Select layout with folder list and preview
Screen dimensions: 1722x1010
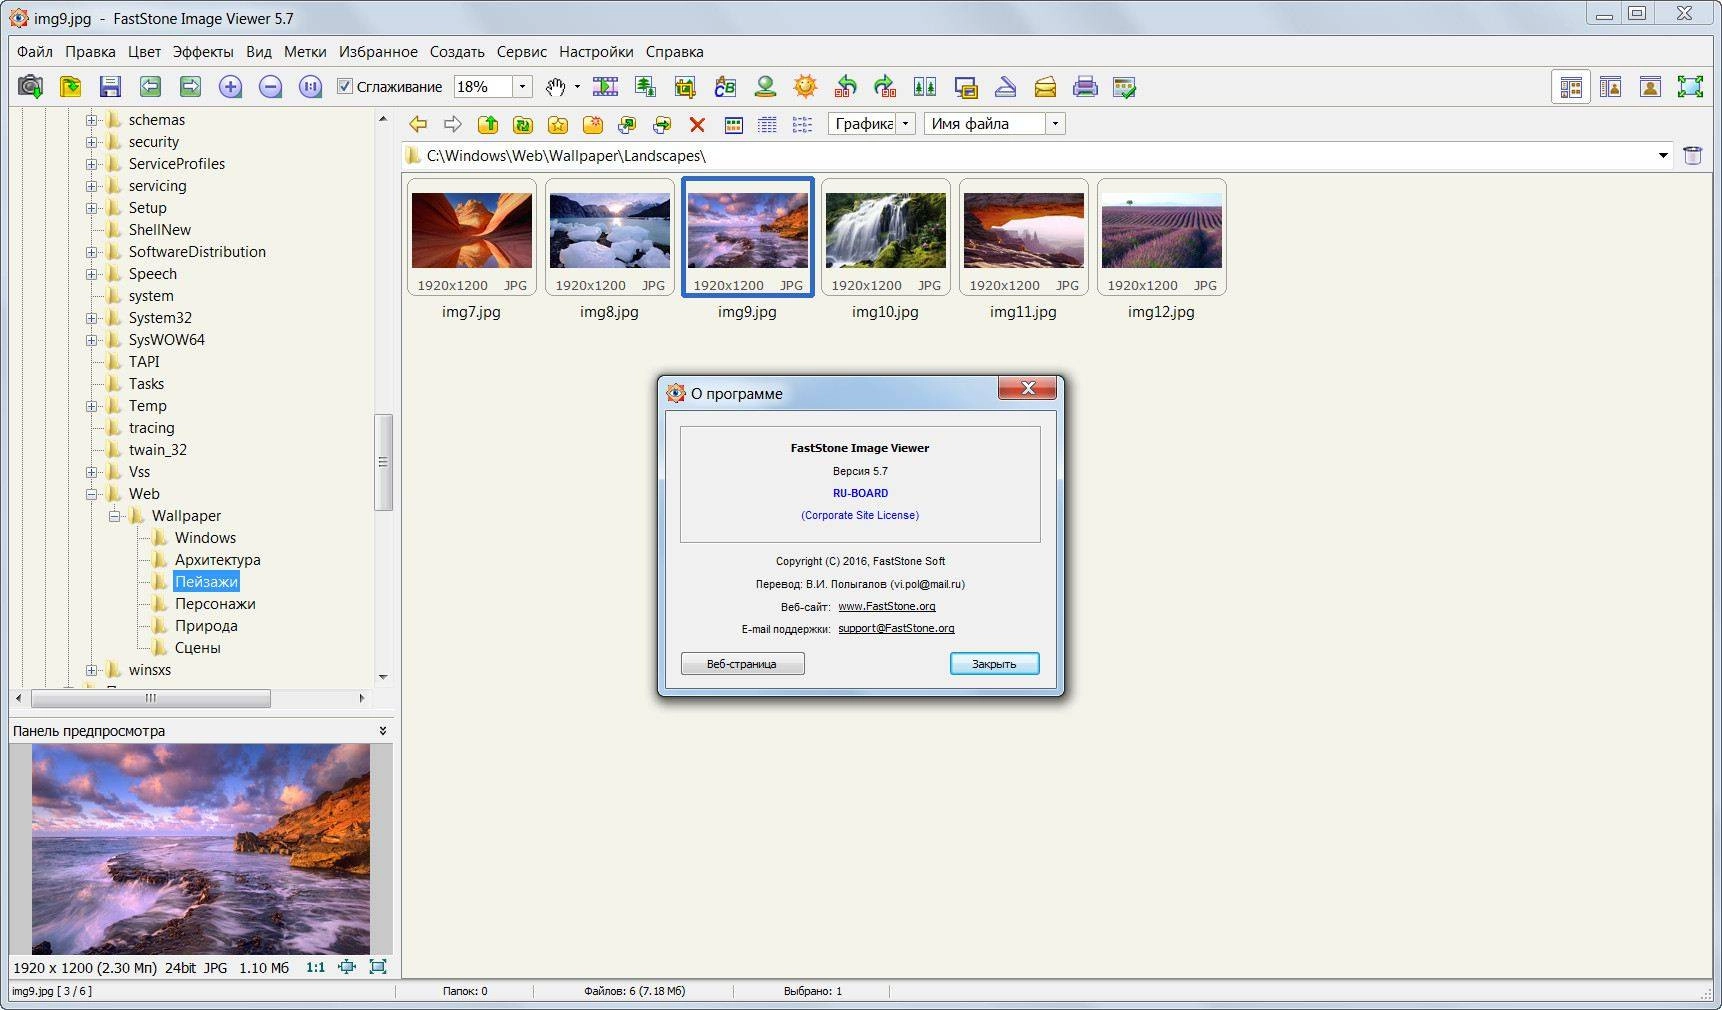pyautogui.click(x=1611, y=87)
